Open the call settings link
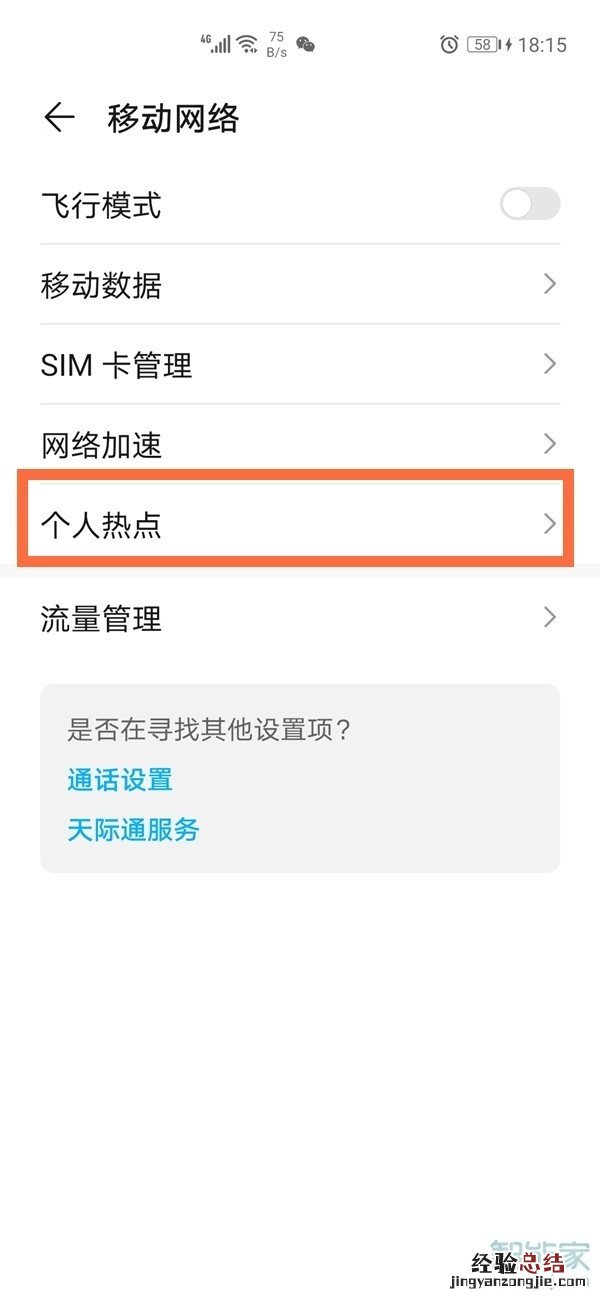600x1300 pixels. [x=120, y=779]
